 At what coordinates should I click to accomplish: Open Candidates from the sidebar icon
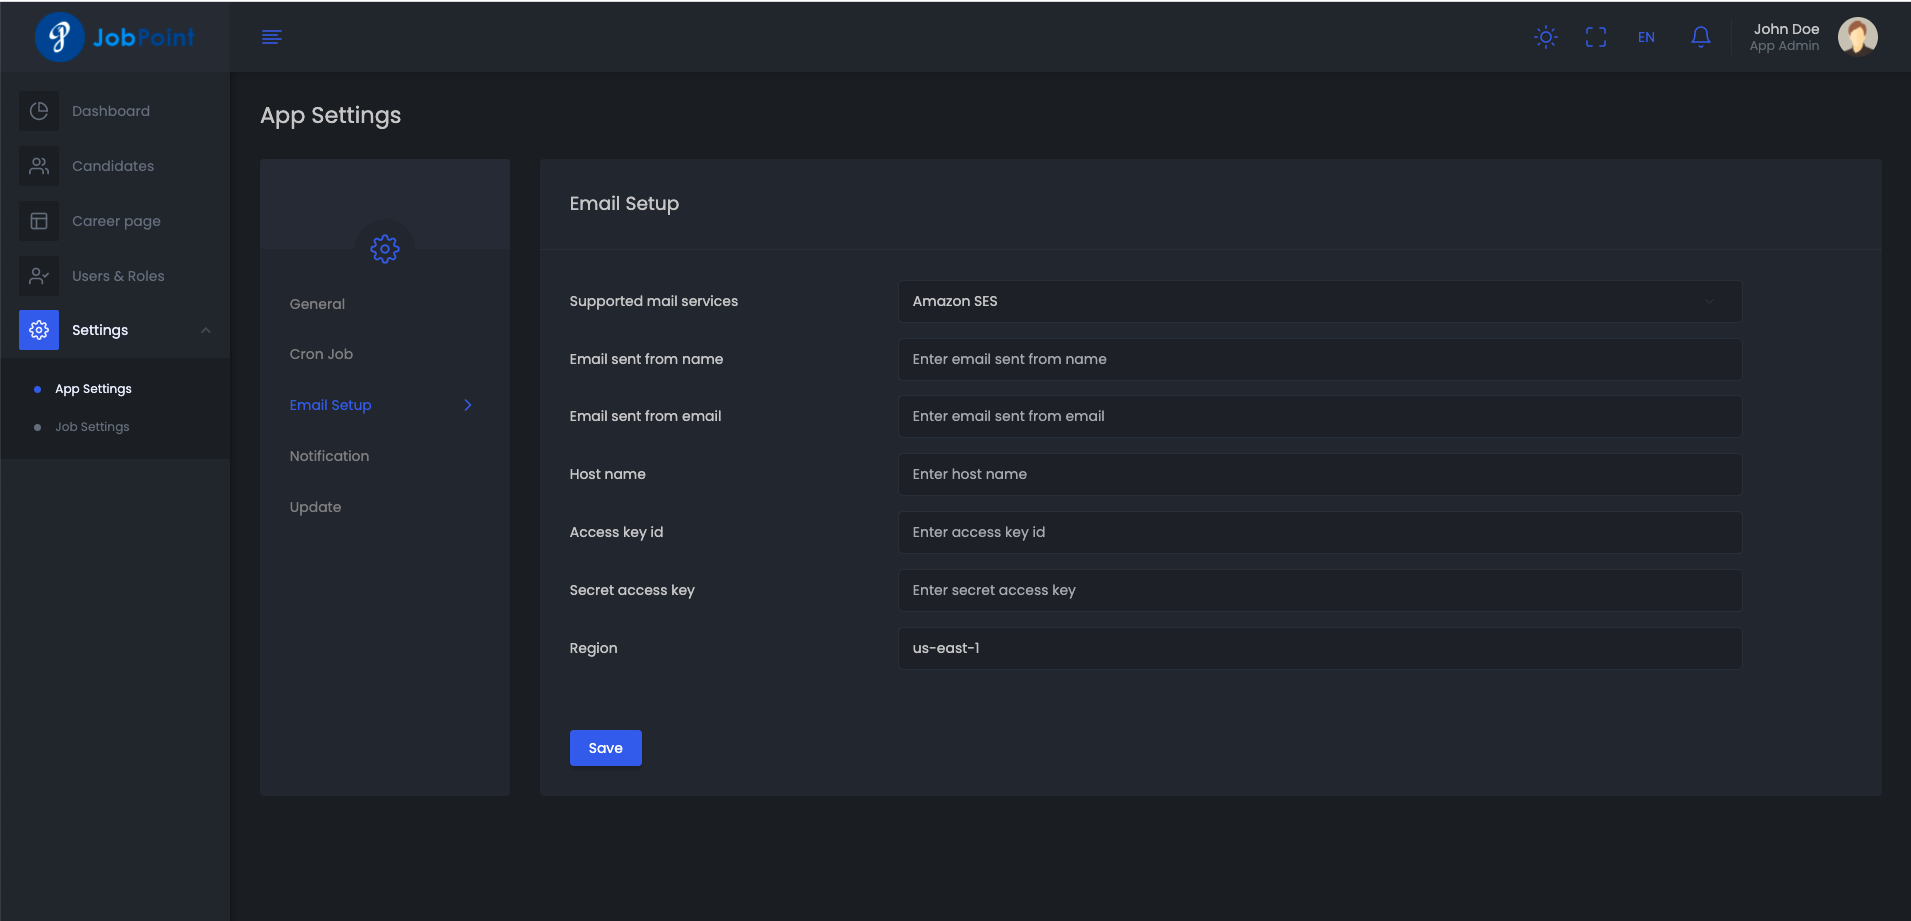coord(39,166)
